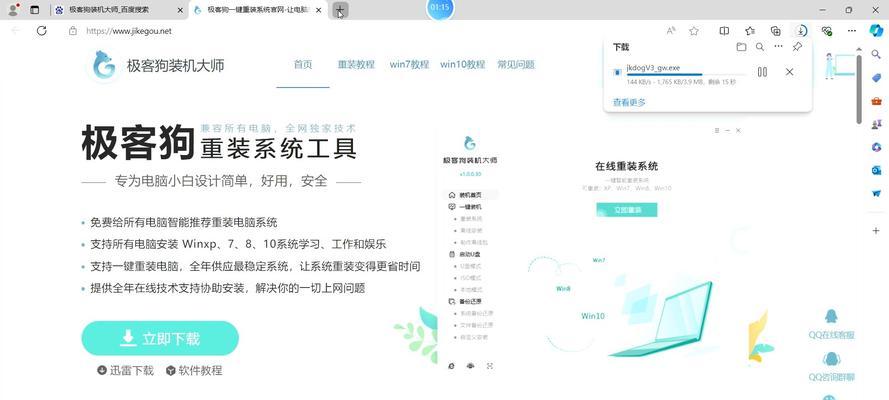The image size is (889, 400).
Task: Open Collections panel
Action: pyautogui.click(x=776, y=31)
